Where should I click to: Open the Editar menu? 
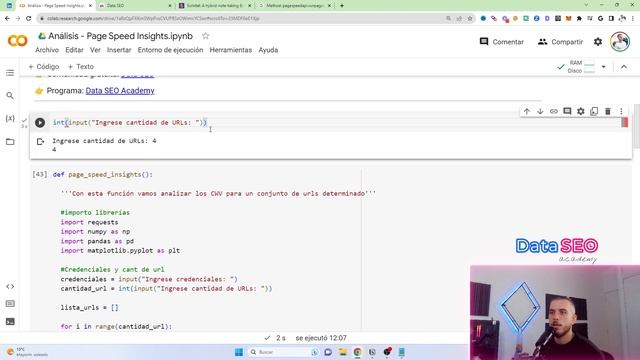coord(74,50)
